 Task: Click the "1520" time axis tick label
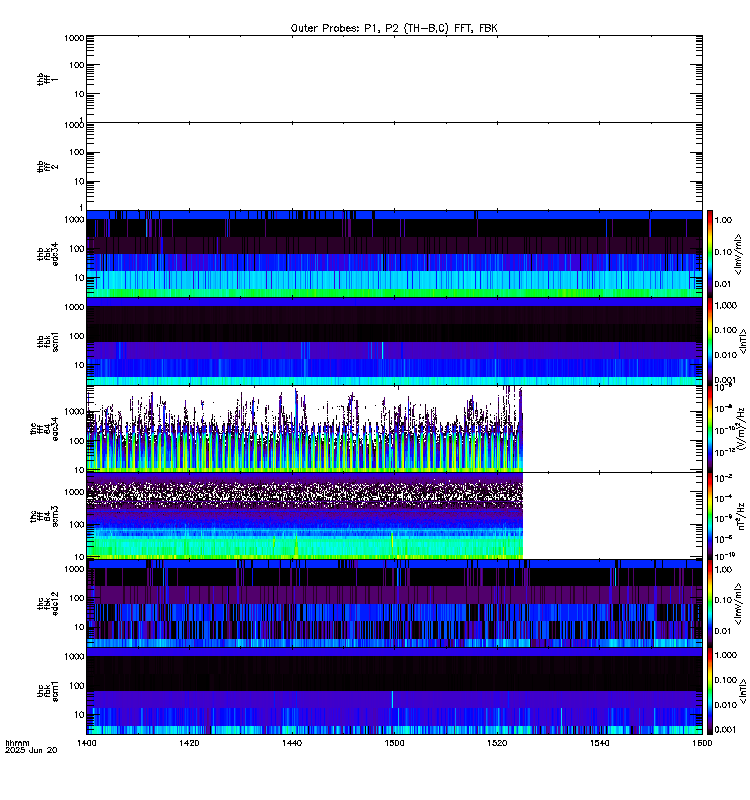point(497,743)
